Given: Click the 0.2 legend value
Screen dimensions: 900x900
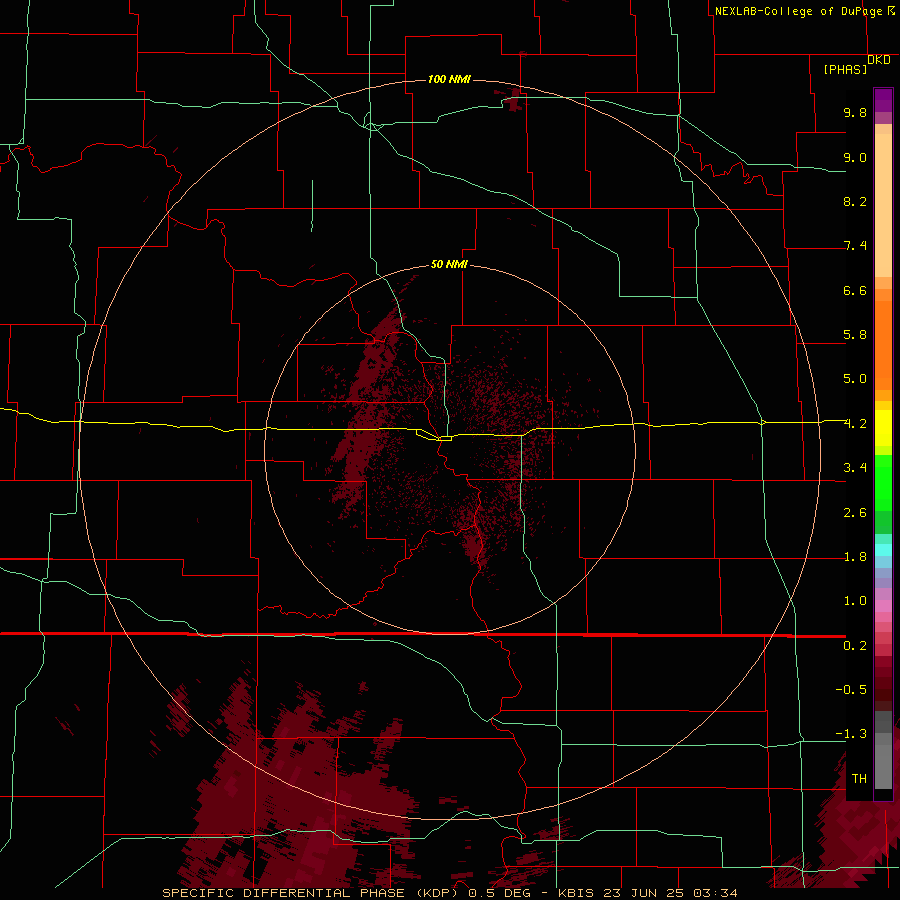Looking at the screenshot, I should (855, 646).
